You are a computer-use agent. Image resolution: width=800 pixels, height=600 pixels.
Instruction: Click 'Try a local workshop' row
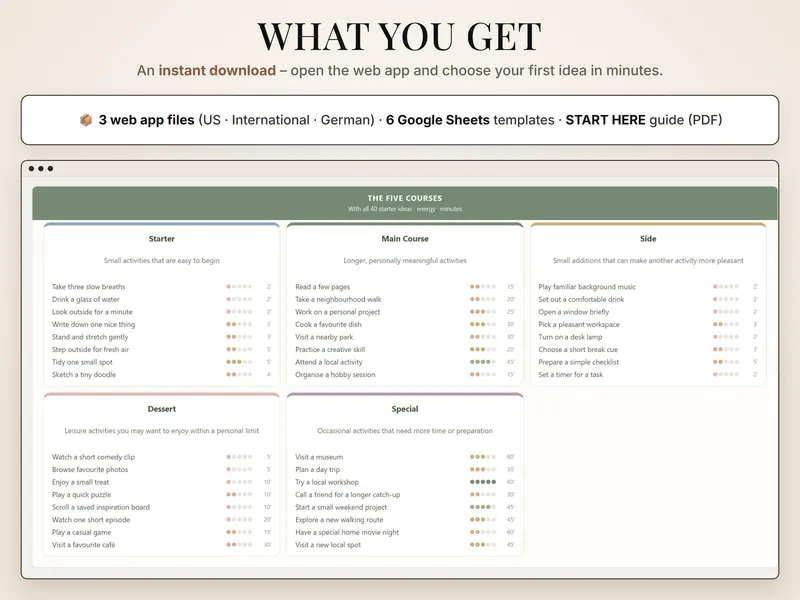405,482
